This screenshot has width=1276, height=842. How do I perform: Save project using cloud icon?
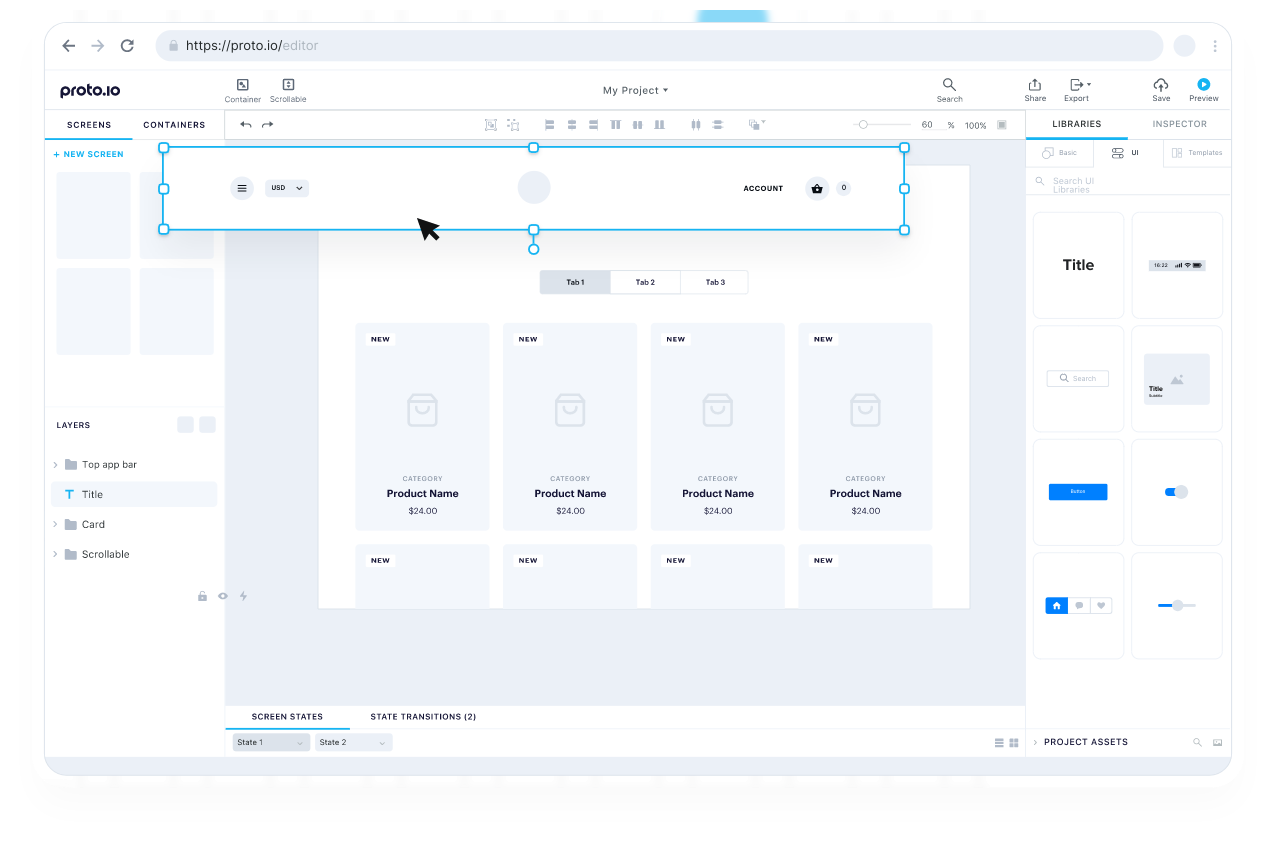pos(1161,85)
